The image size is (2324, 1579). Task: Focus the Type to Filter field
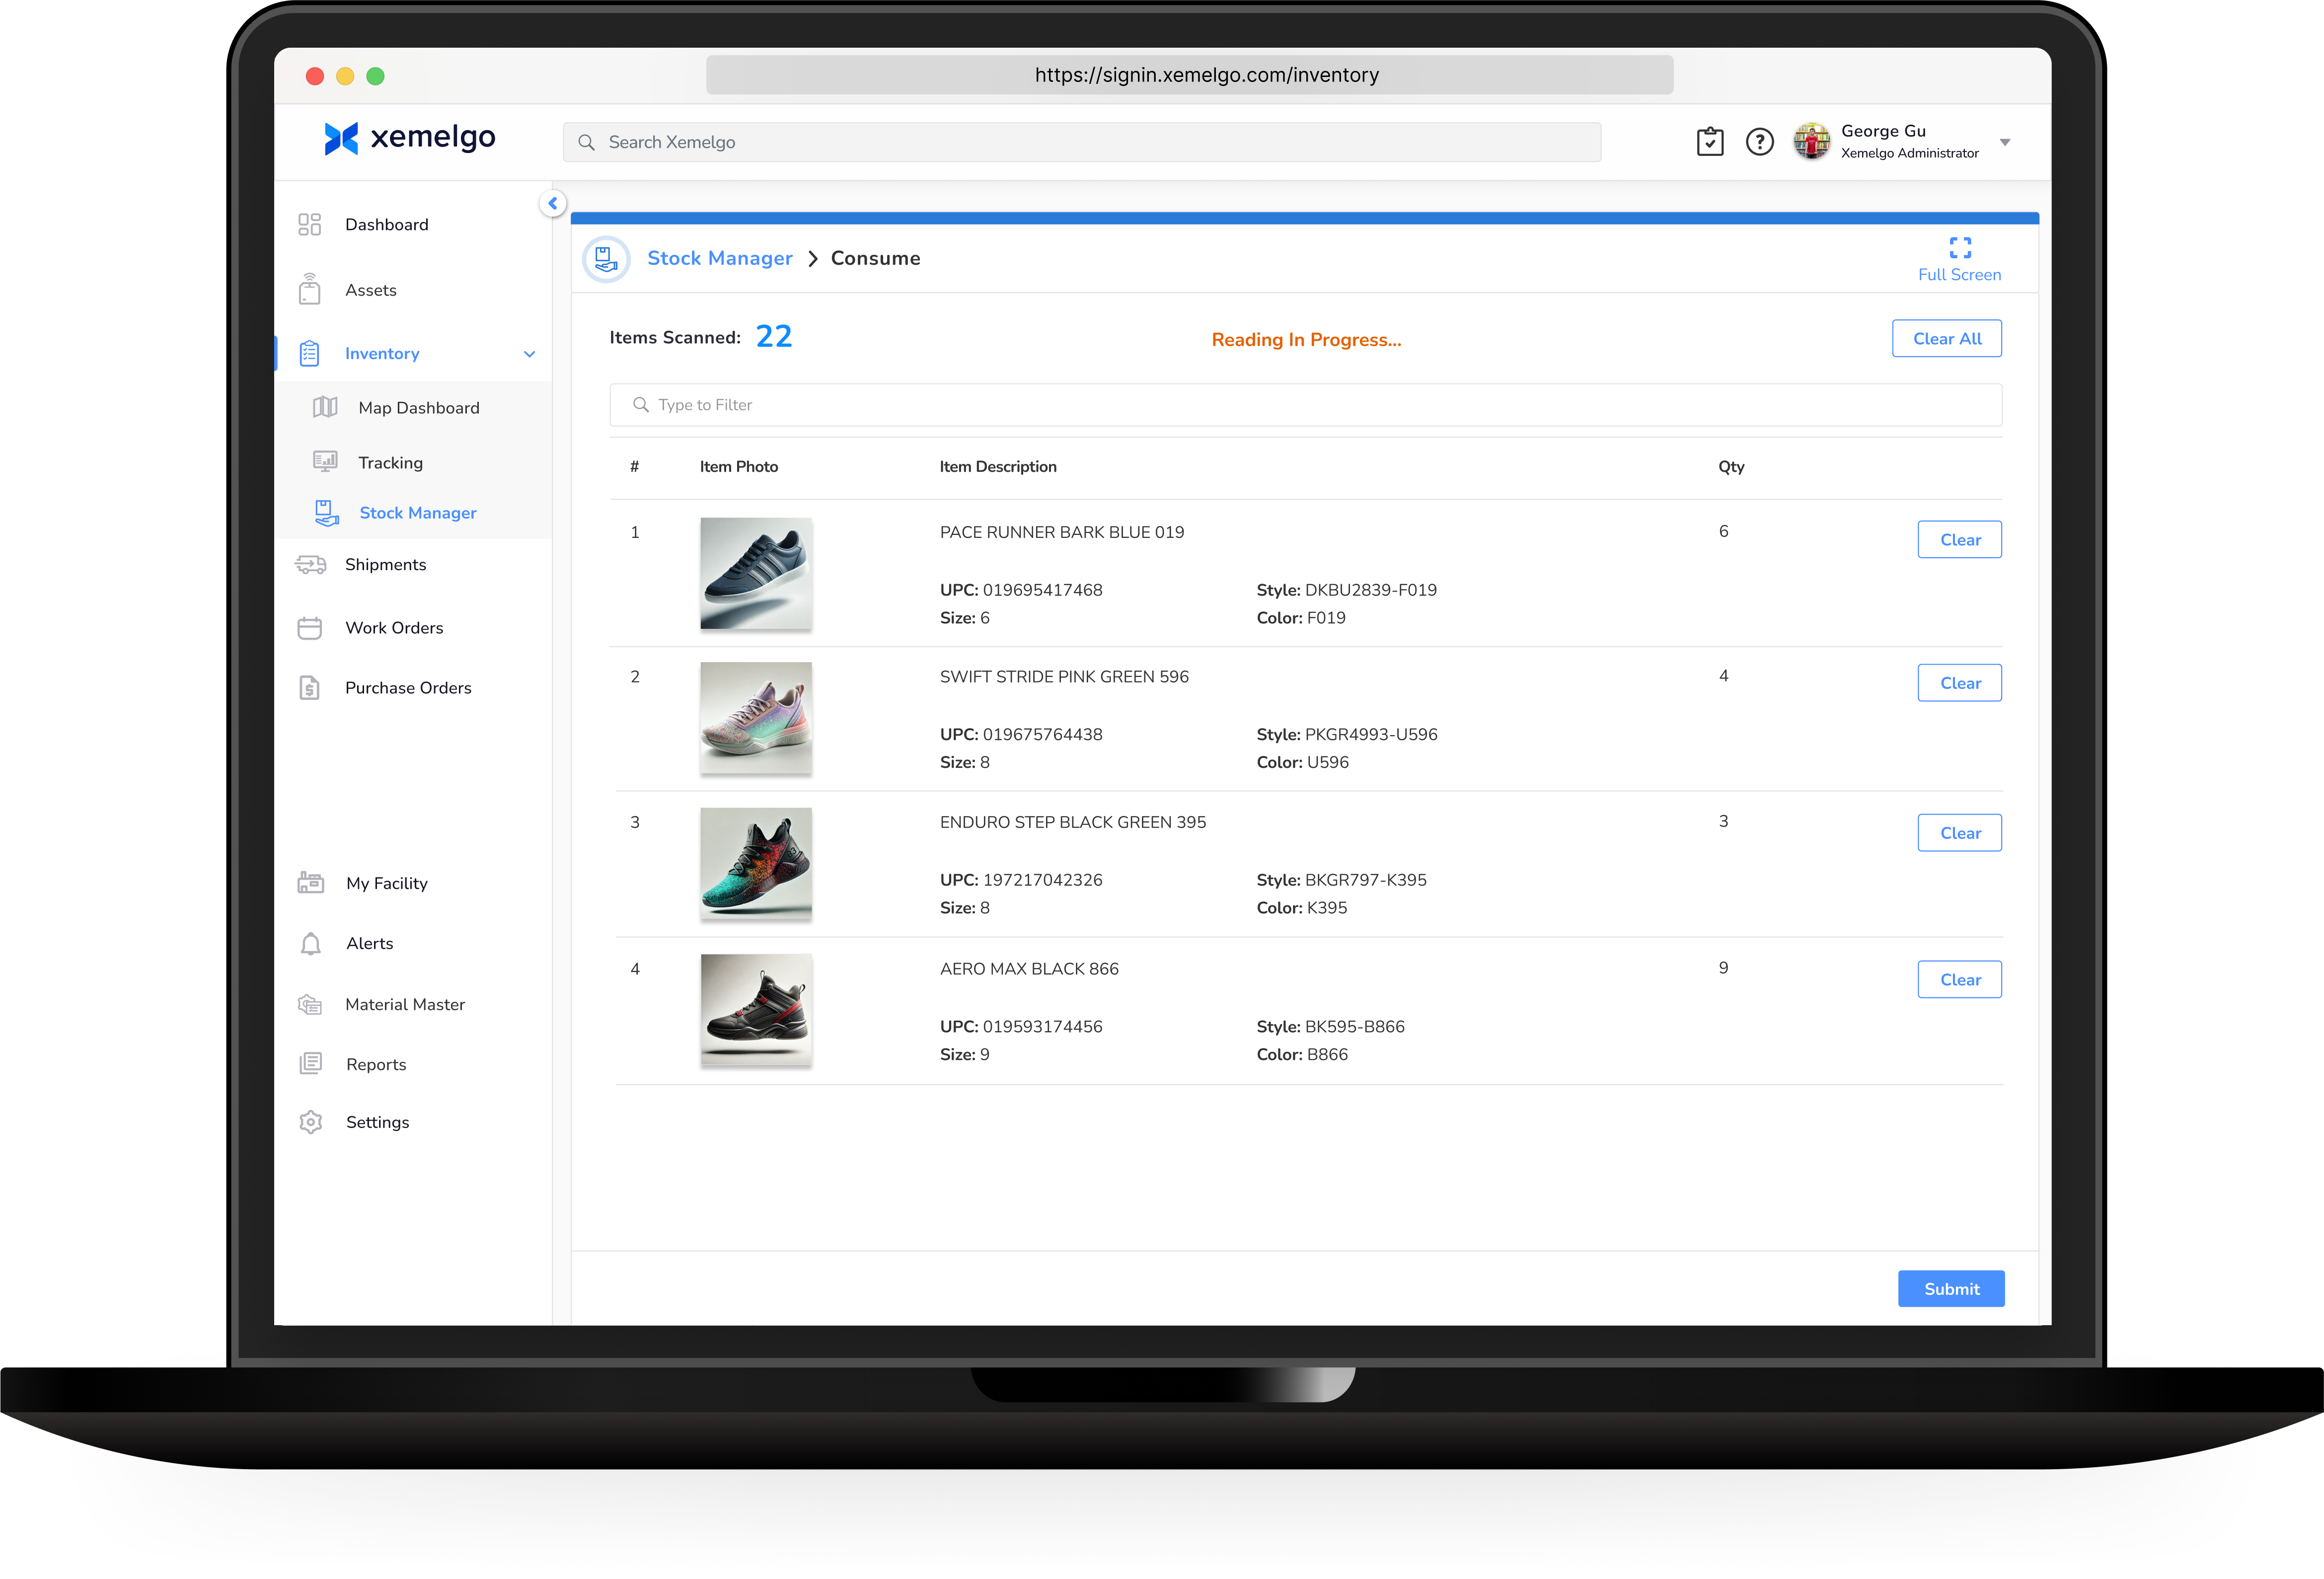tap(1305, 405)
